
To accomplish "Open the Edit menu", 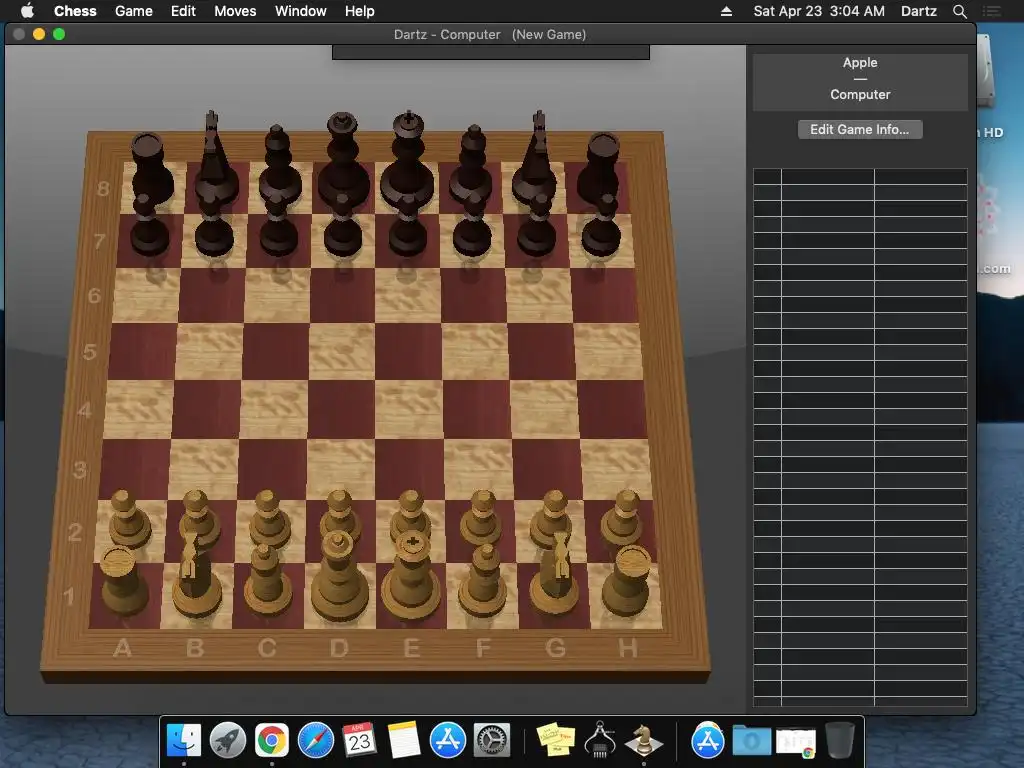I will (x=184, y=11).
